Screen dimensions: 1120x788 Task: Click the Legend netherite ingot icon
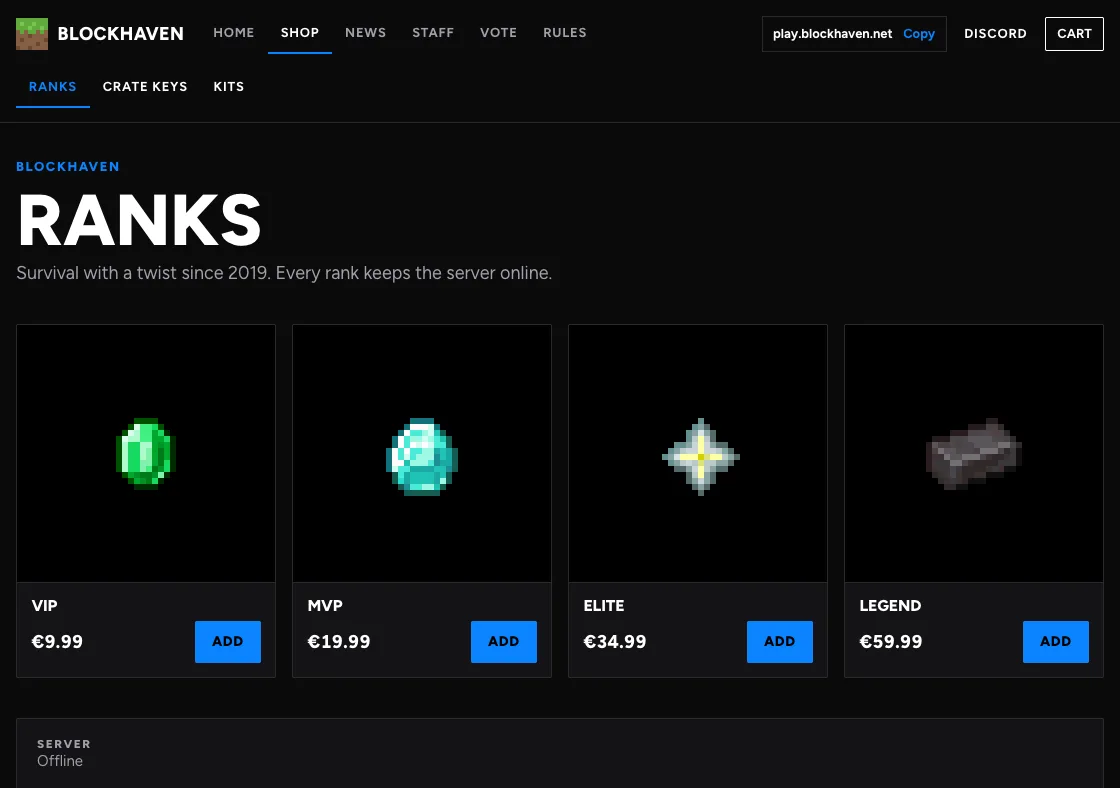pyautogui.click(x=974, y=454)
